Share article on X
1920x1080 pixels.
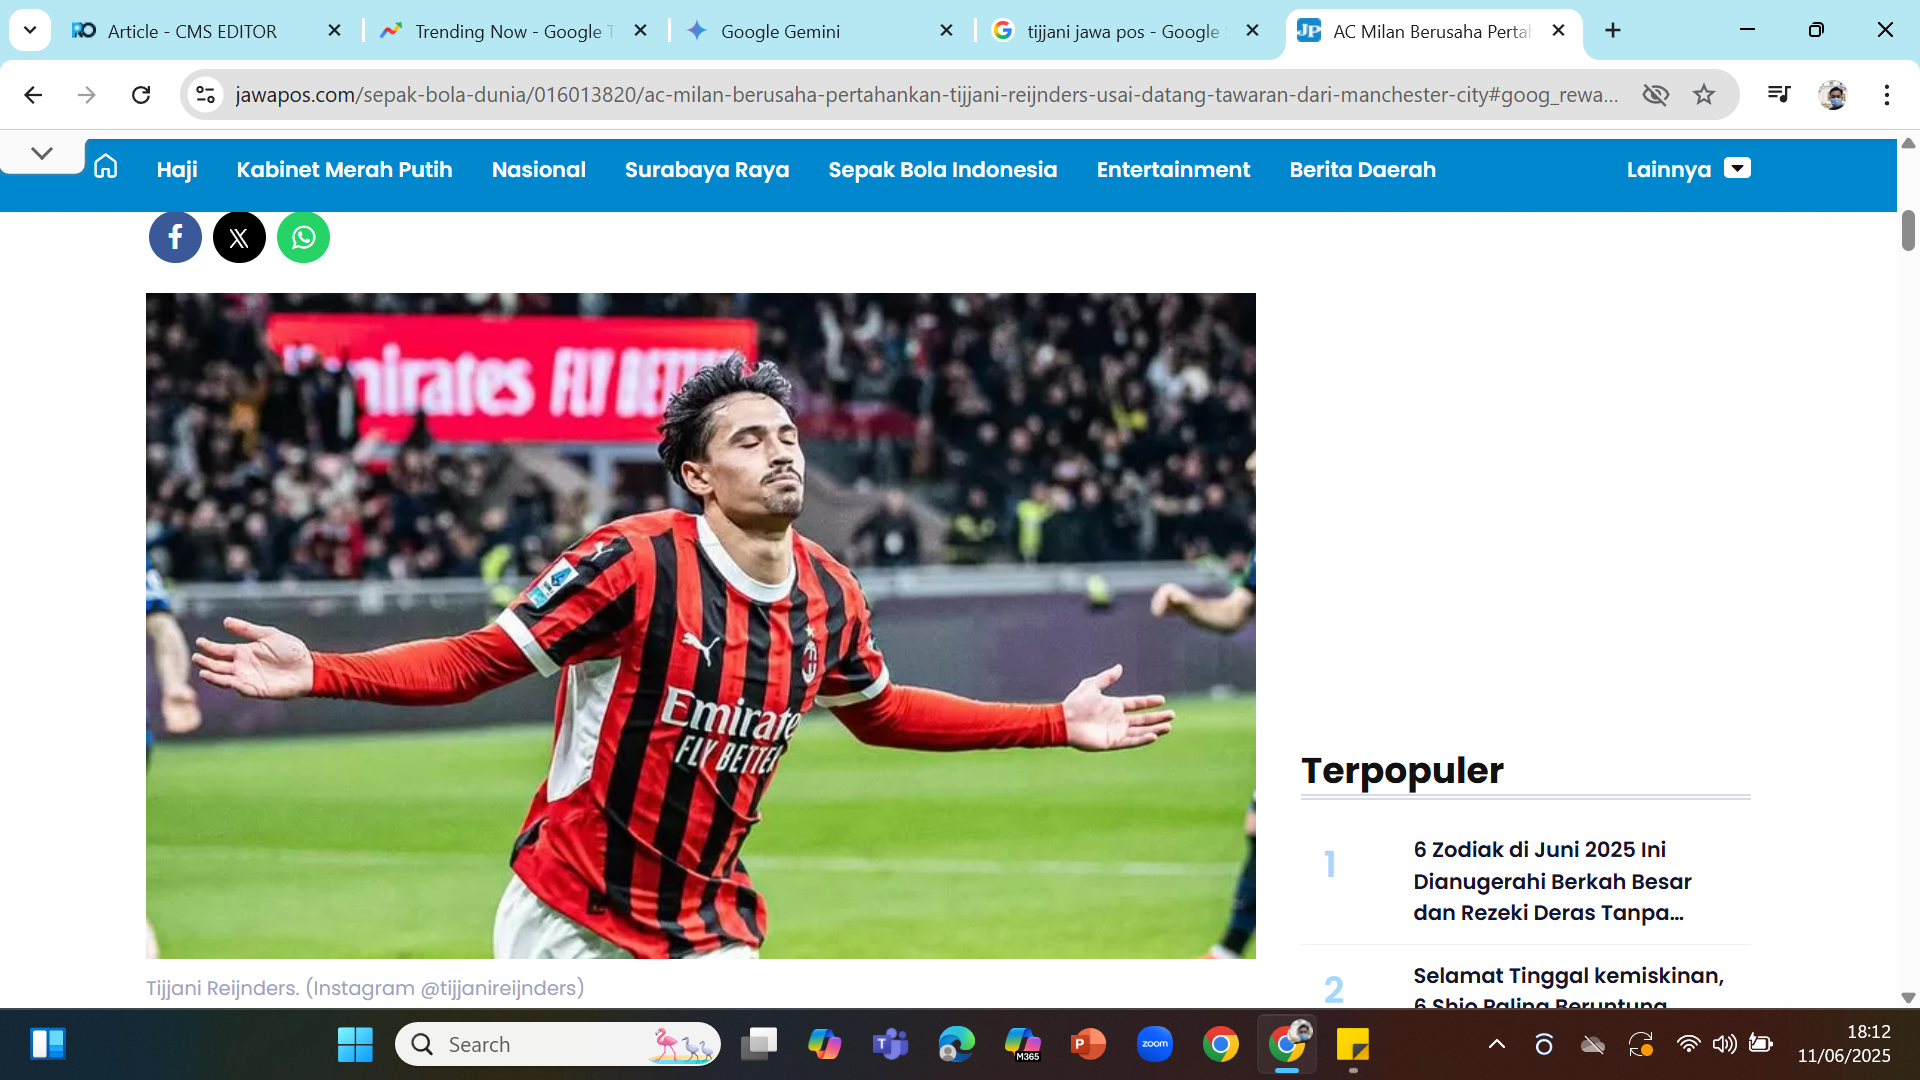tap(239, 237)
